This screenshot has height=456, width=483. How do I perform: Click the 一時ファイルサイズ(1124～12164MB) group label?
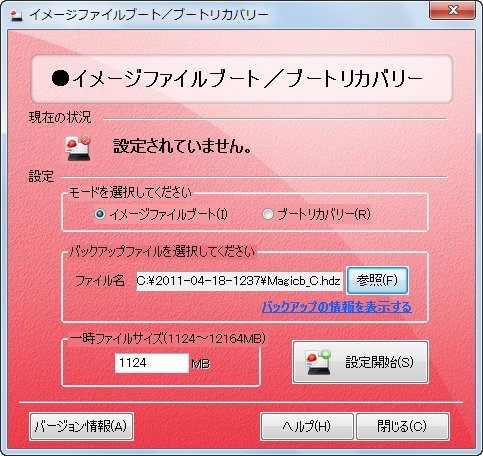click(168, 339)
